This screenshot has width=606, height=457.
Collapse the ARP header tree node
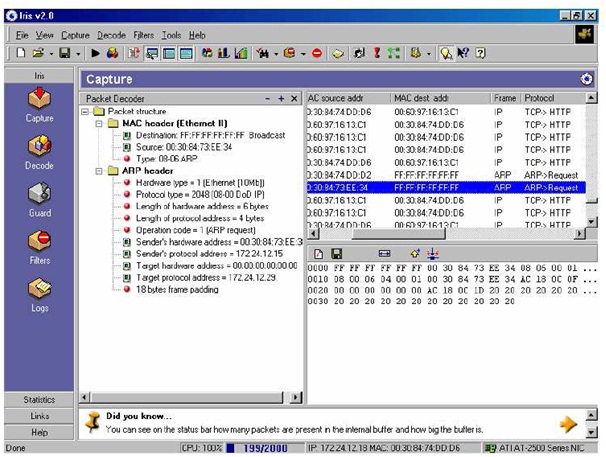click(99, 171)
